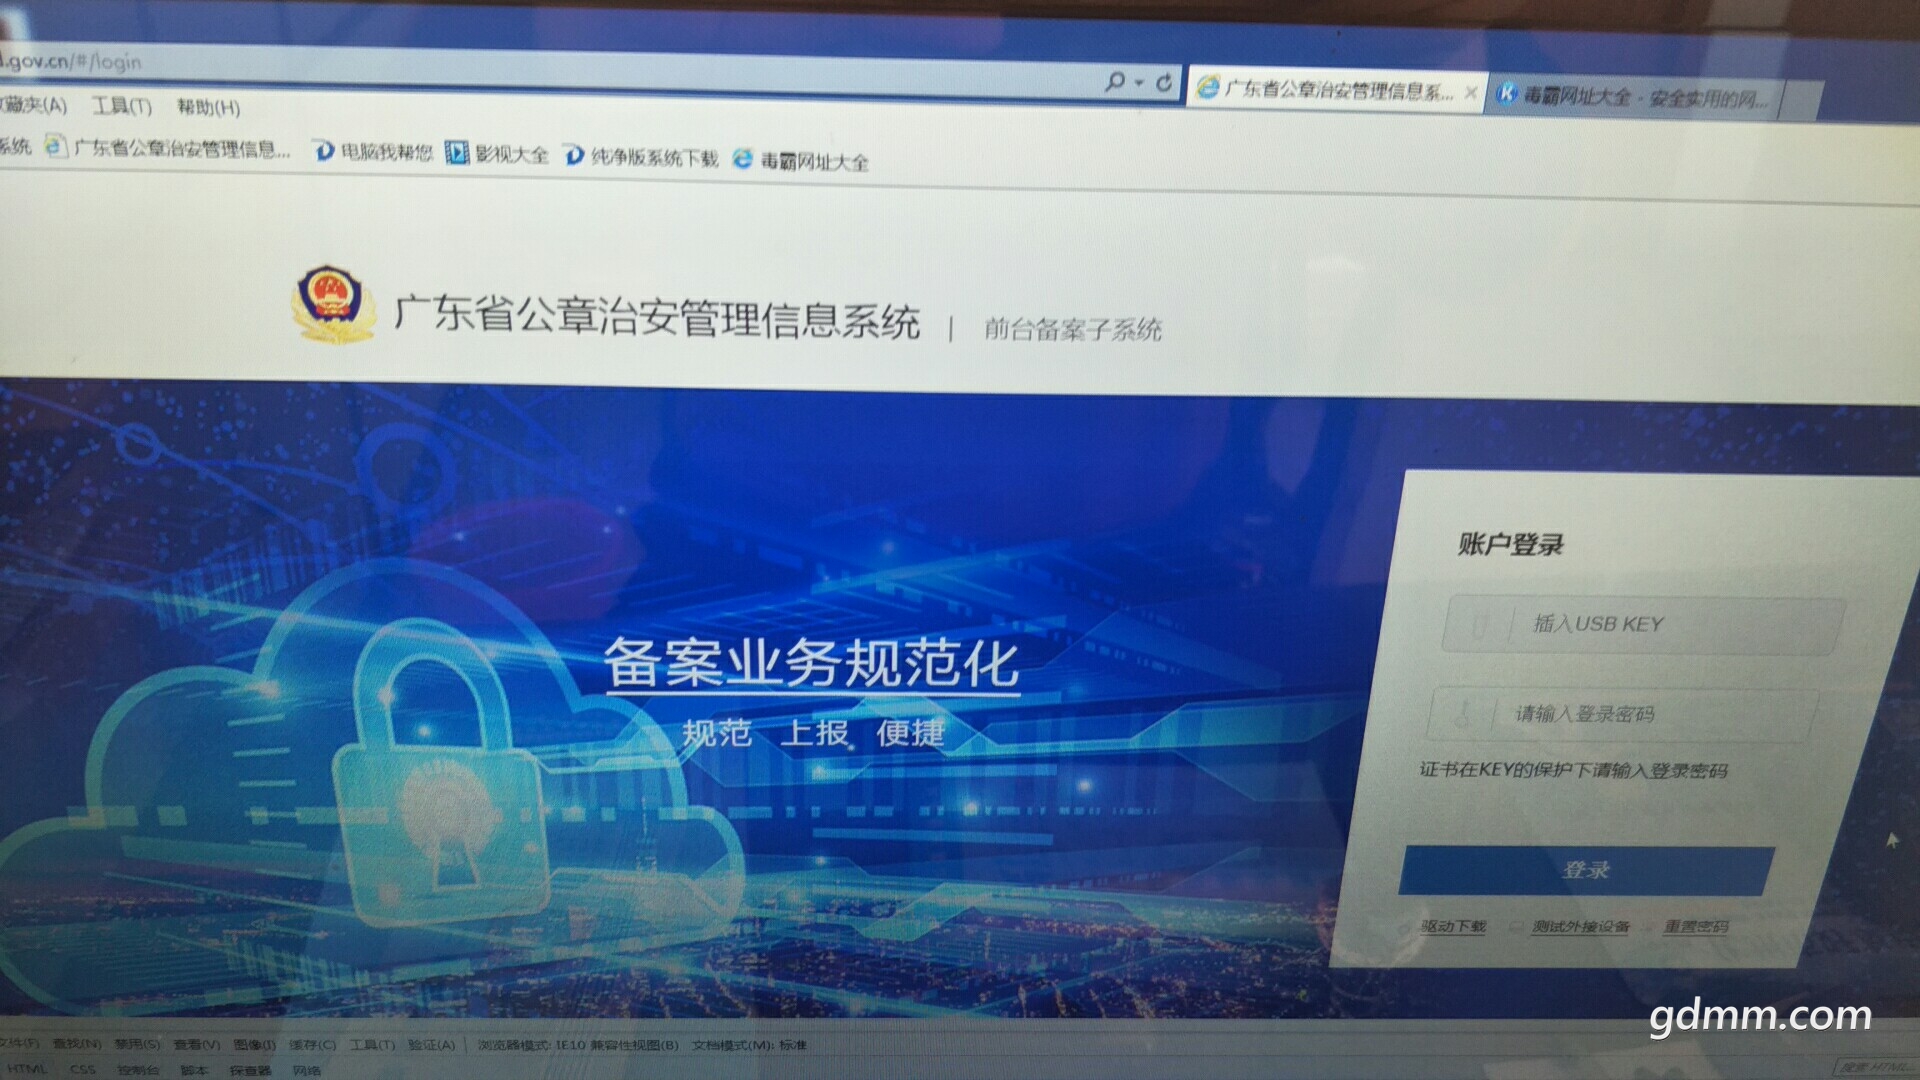1920x1080 pixels.
Task: Open 查看(V) menu in developer tools
Action: [x=197, y=1044]
